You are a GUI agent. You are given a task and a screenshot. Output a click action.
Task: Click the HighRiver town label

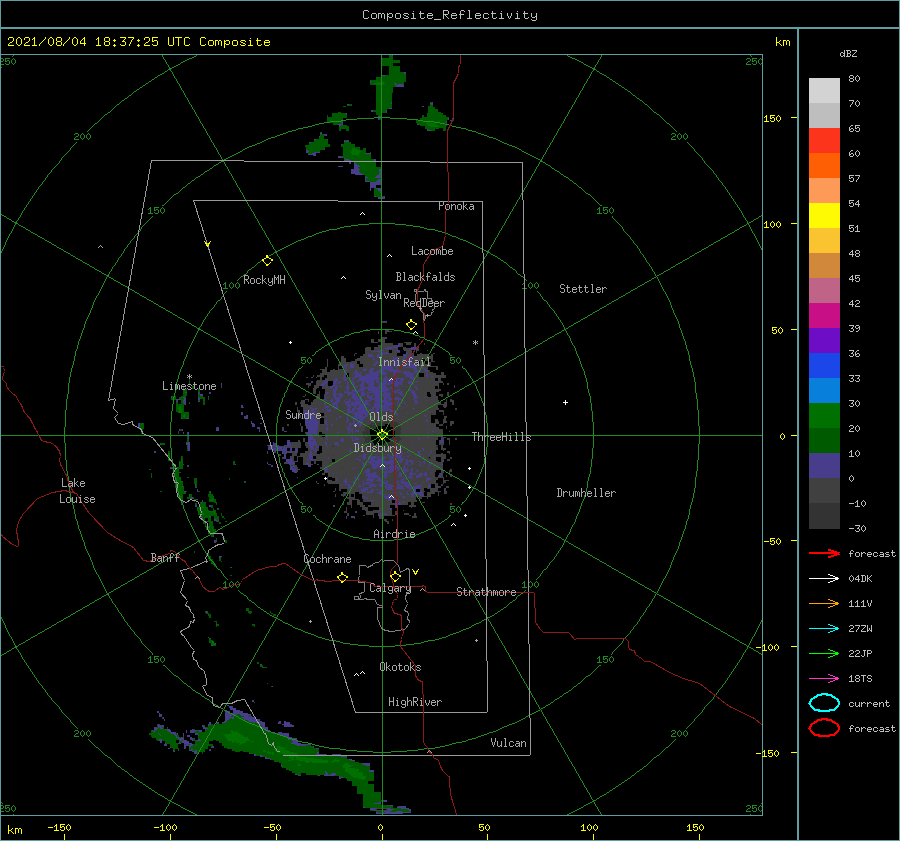[x=415, y=702]
